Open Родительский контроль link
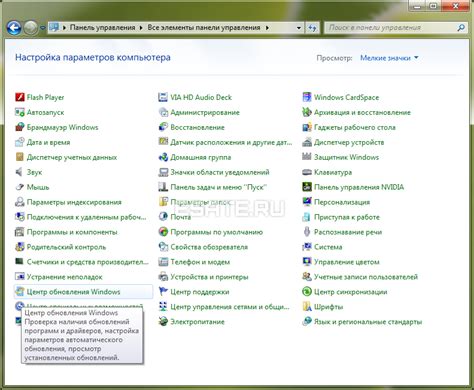Viewport: 474px width, 390px height. coord(66,247)
